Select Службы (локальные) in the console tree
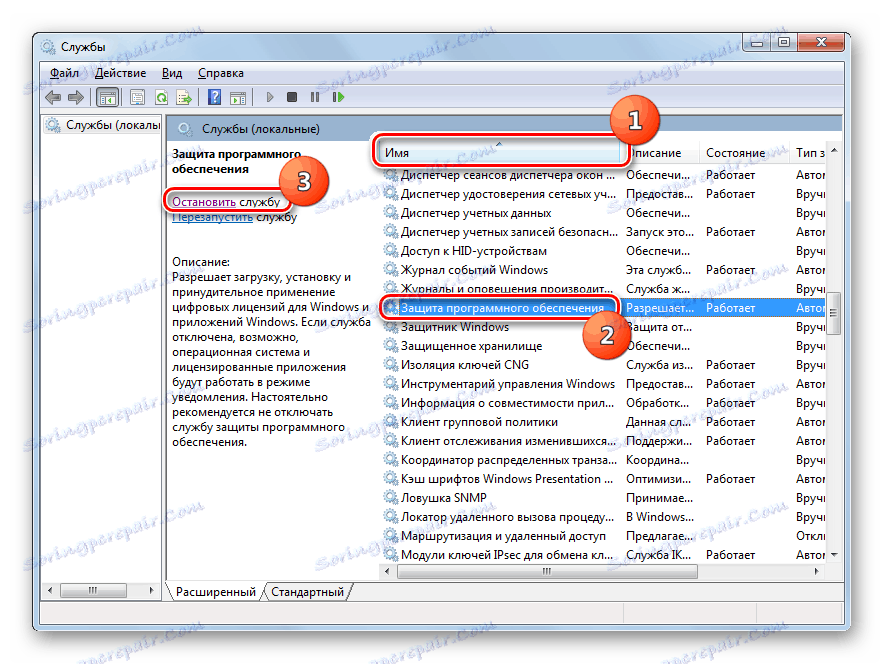 104,125
